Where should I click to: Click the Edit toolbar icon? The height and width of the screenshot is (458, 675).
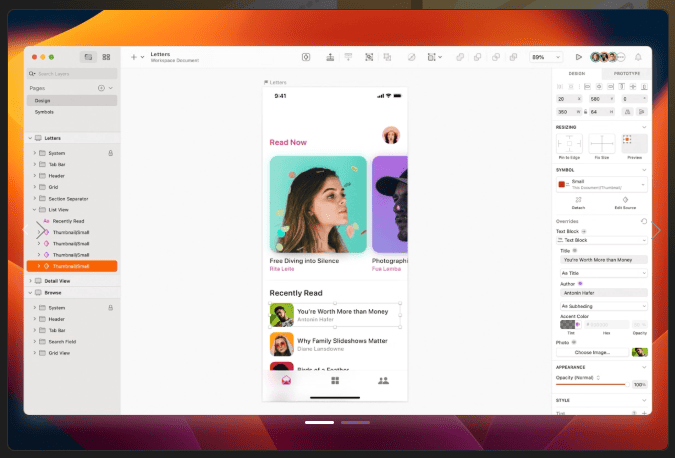coord(412,57)
